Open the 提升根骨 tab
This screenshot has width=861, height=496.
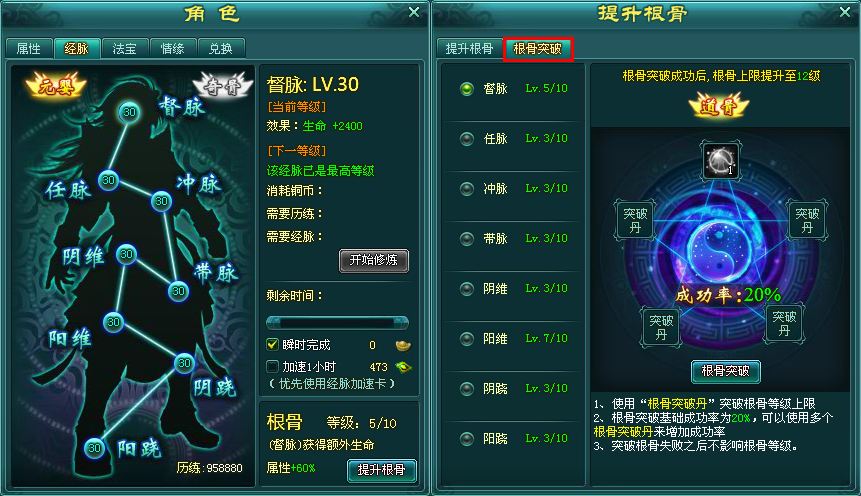(469, 48)
